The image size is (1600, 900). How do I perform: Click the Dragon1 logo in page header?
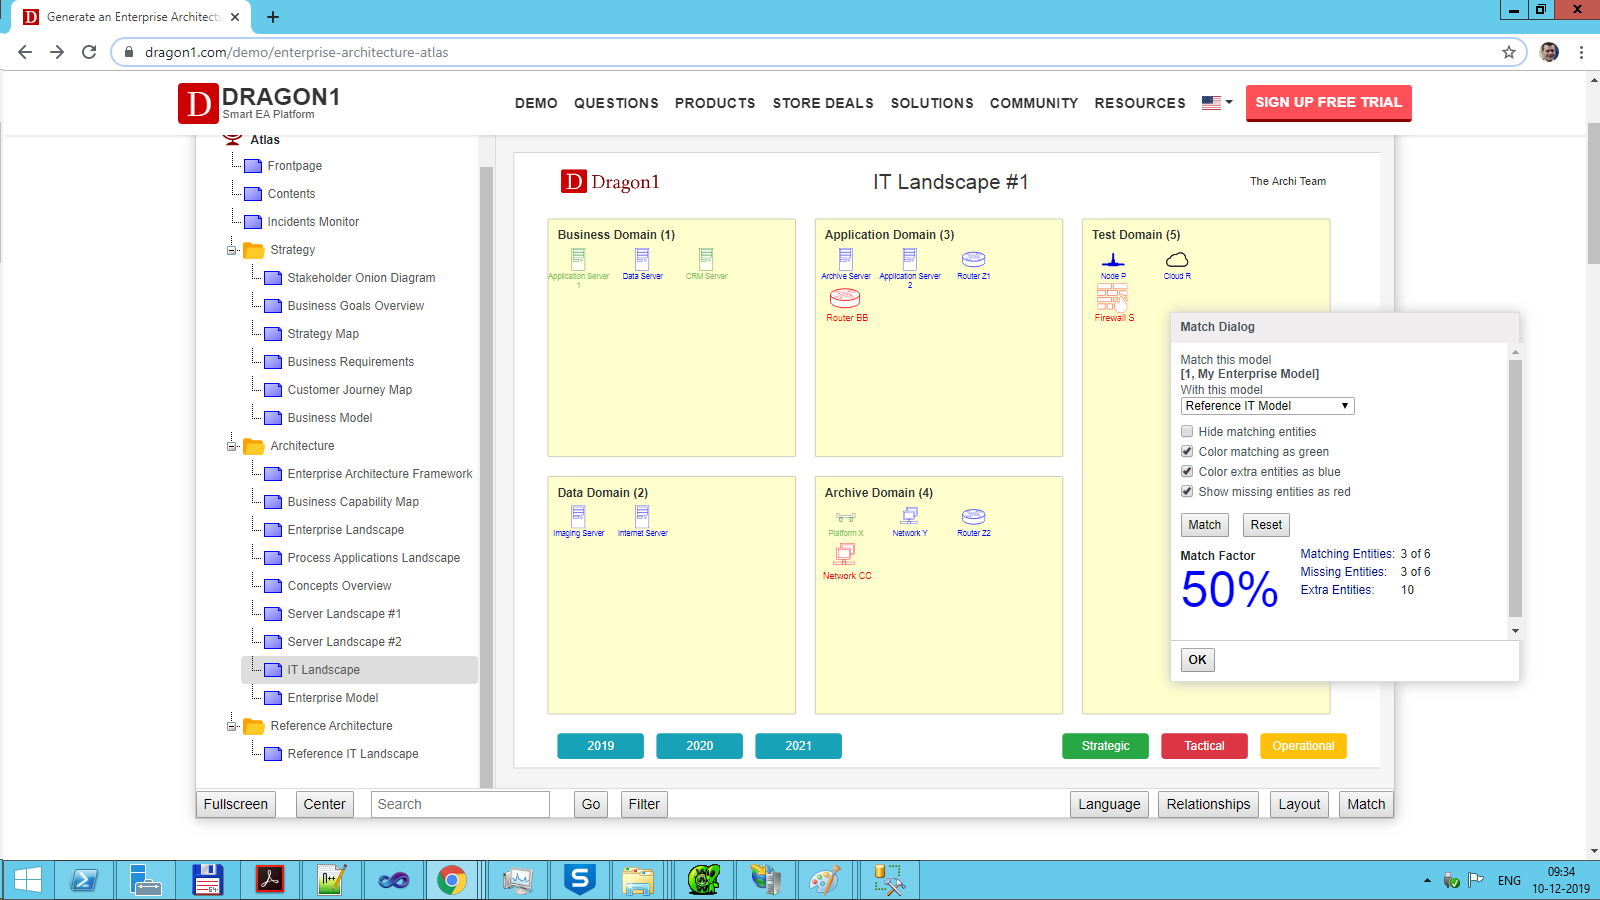tap(259, 103)
